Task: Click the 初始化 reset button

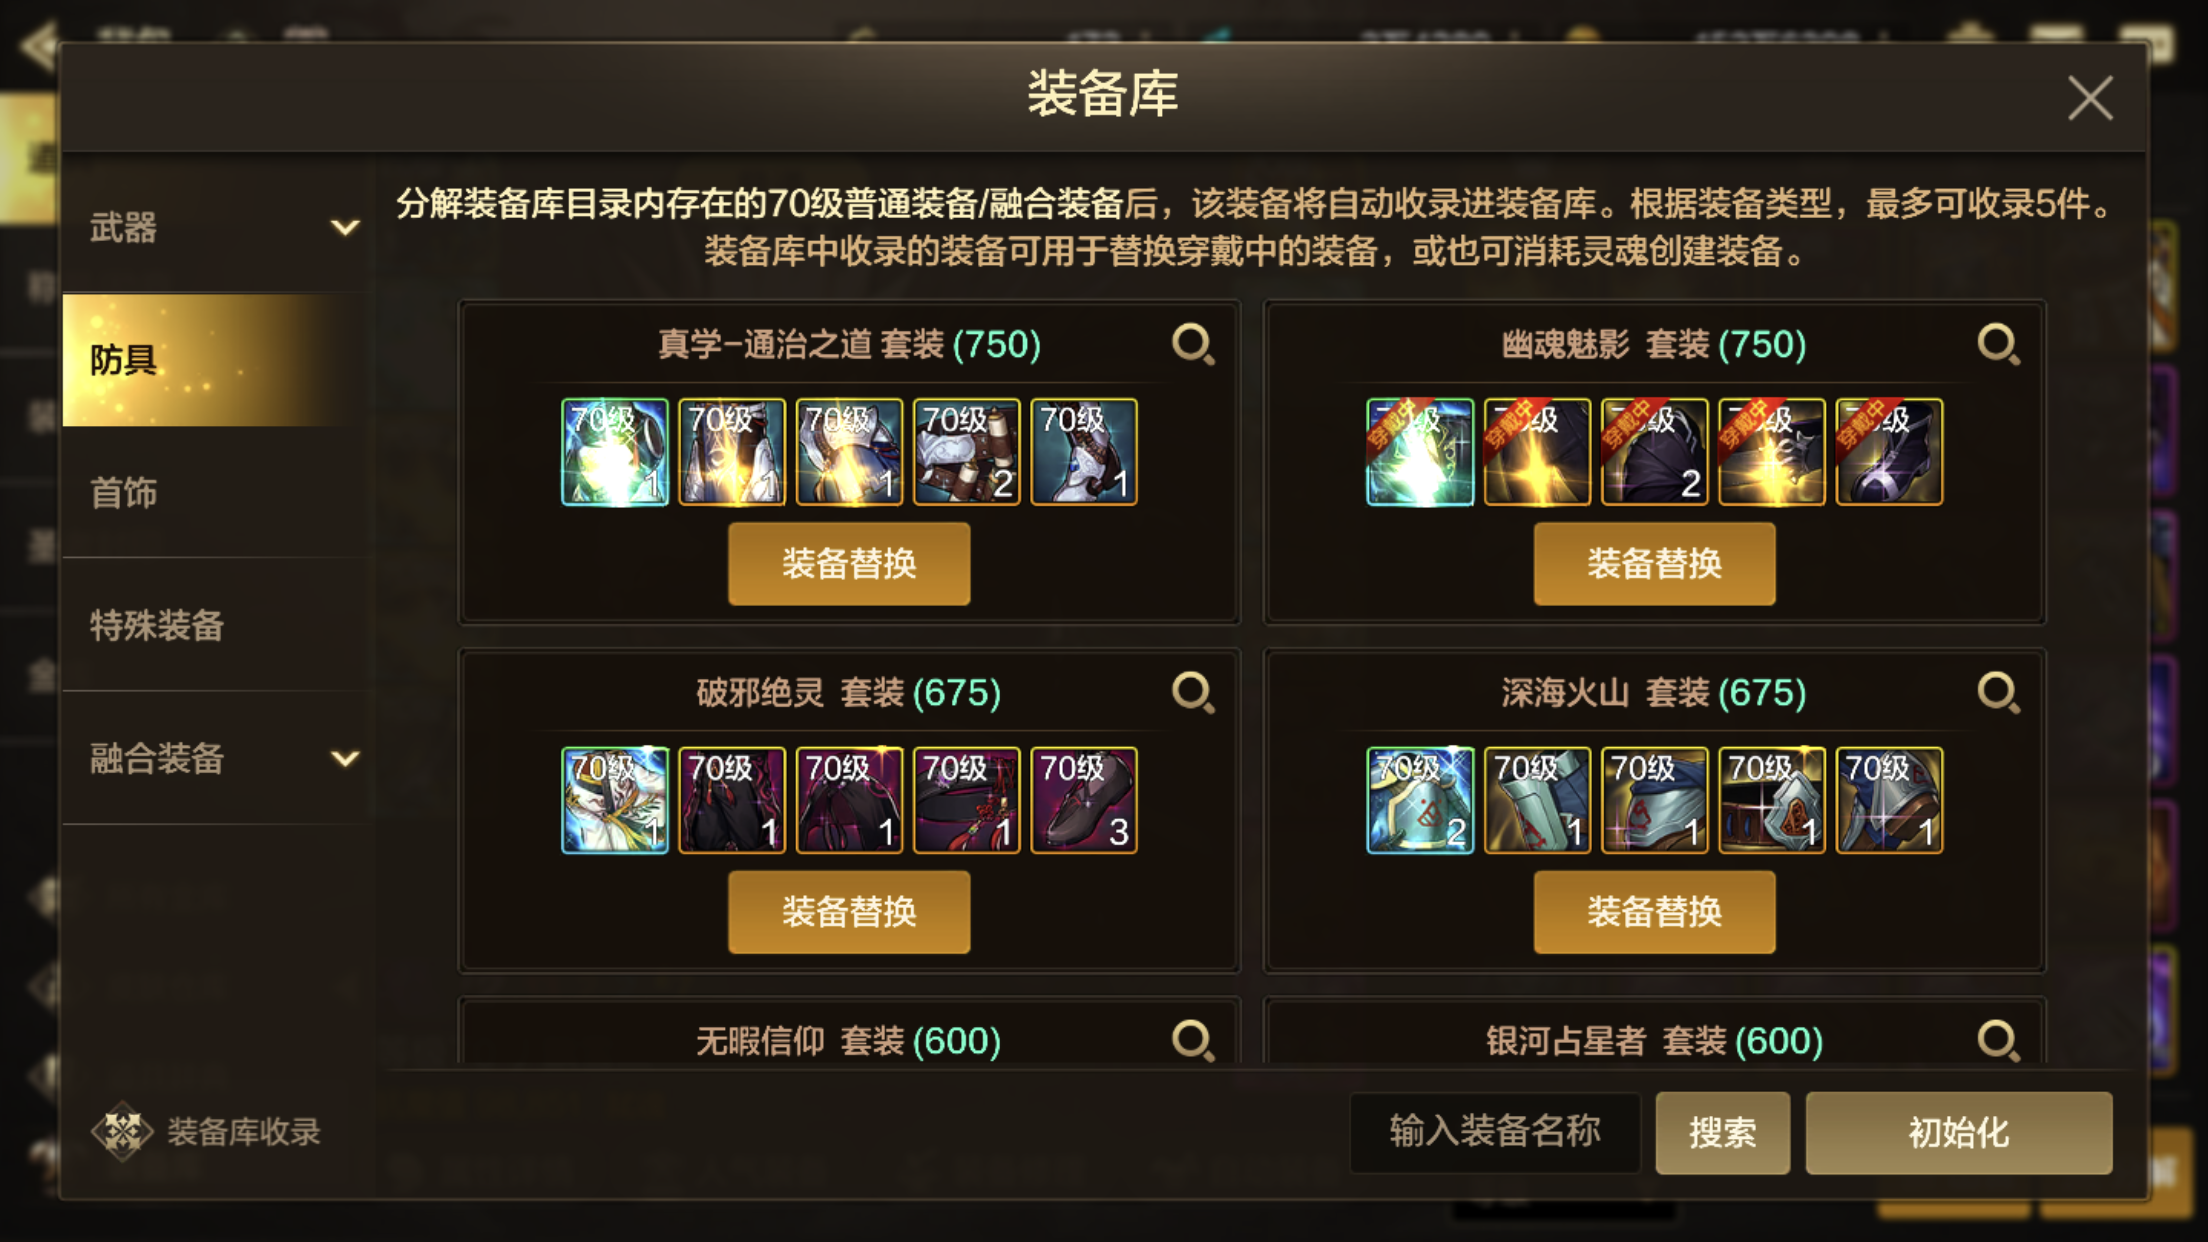Action: [x=1958, y=1132]
